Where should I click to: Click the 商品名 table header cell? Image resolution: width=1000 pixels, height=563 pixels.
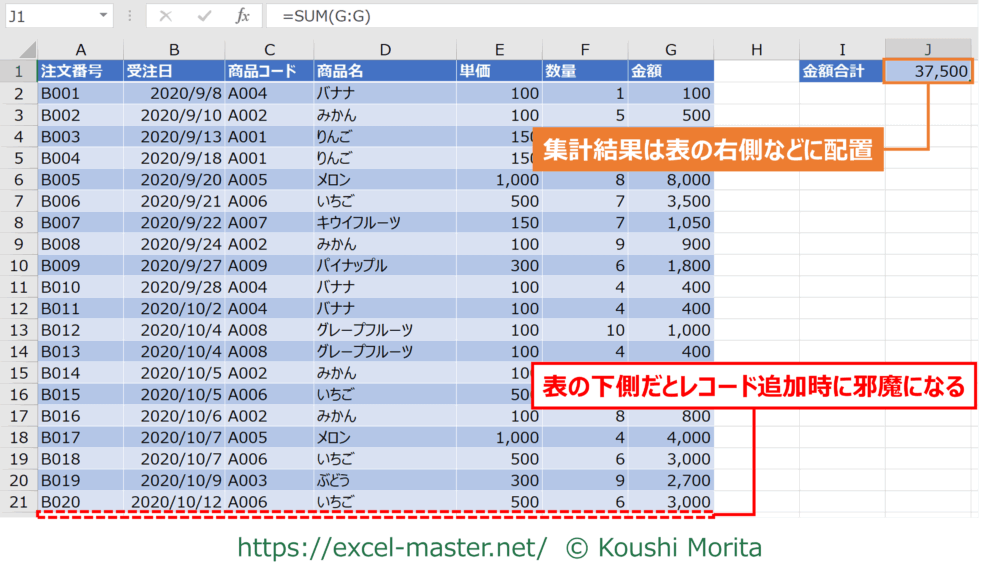[384, 71]
